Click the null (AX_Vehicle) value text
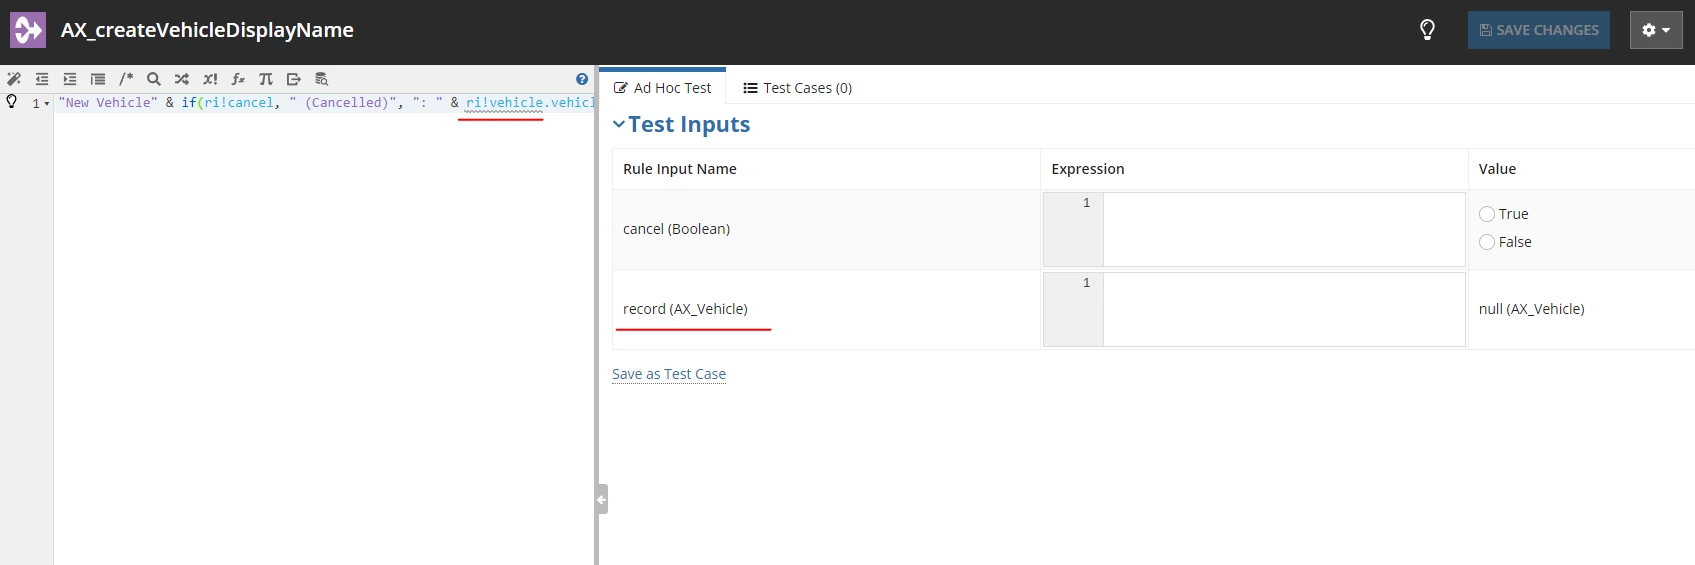Viewport: 1695px width, 565px height. [x=1531, y=309]
